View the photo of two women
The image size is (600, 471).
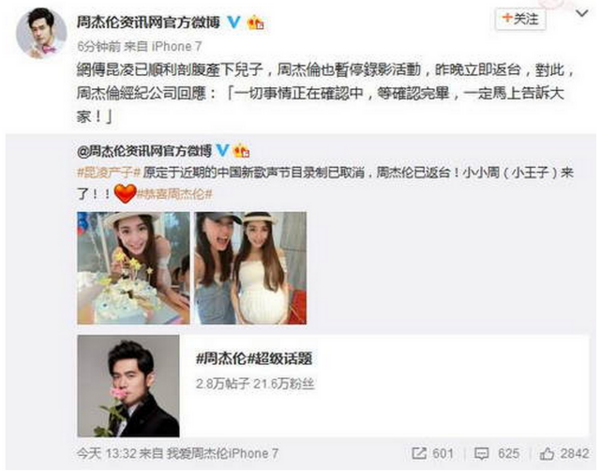tap(250, 268)
